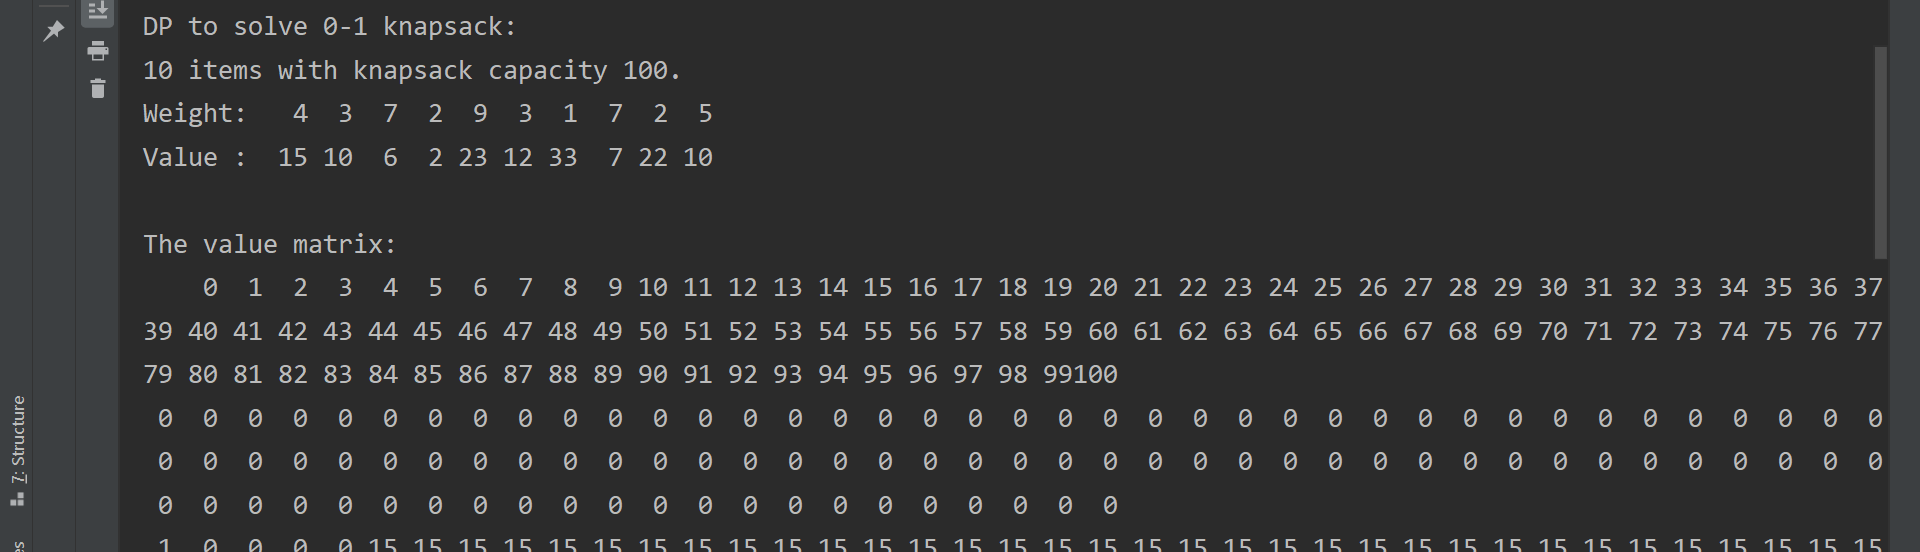
Task: Click the 'Weight:' output label
Action: coord(194,114)
